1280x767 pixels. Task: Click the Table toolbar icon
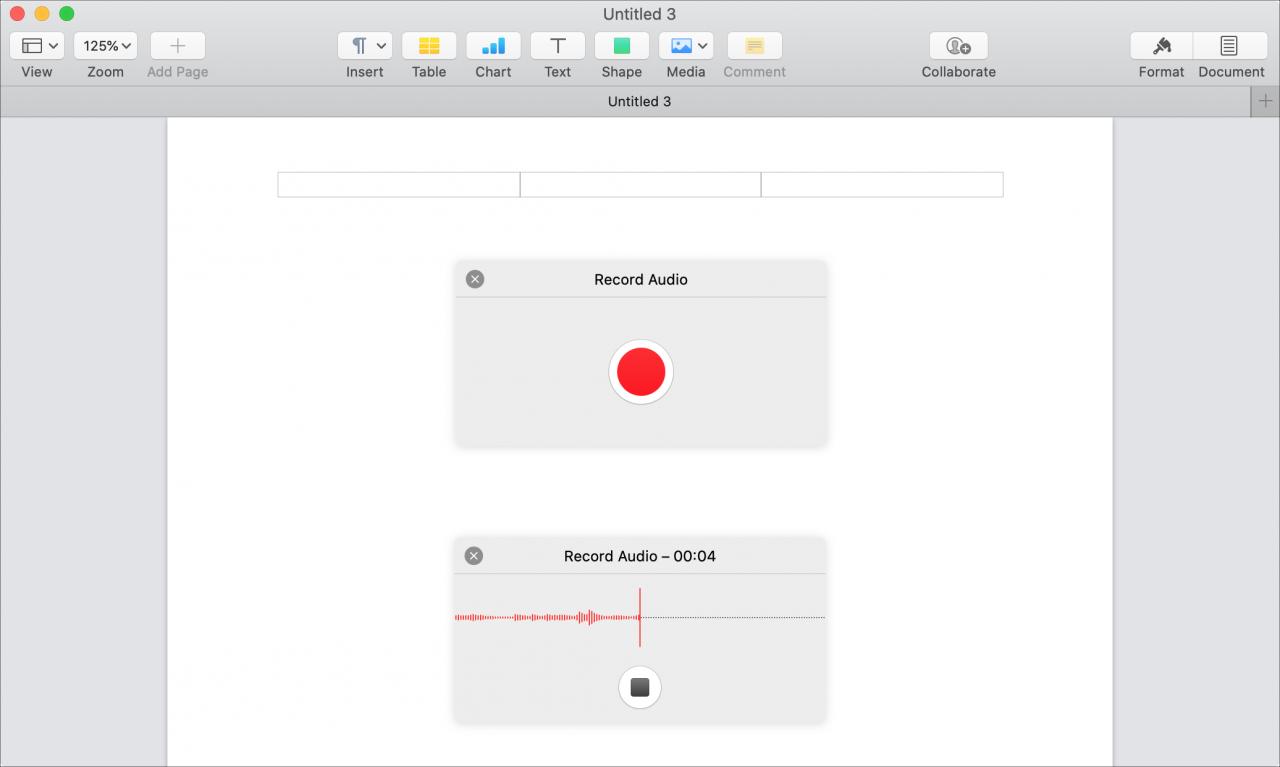click(429, 46)
